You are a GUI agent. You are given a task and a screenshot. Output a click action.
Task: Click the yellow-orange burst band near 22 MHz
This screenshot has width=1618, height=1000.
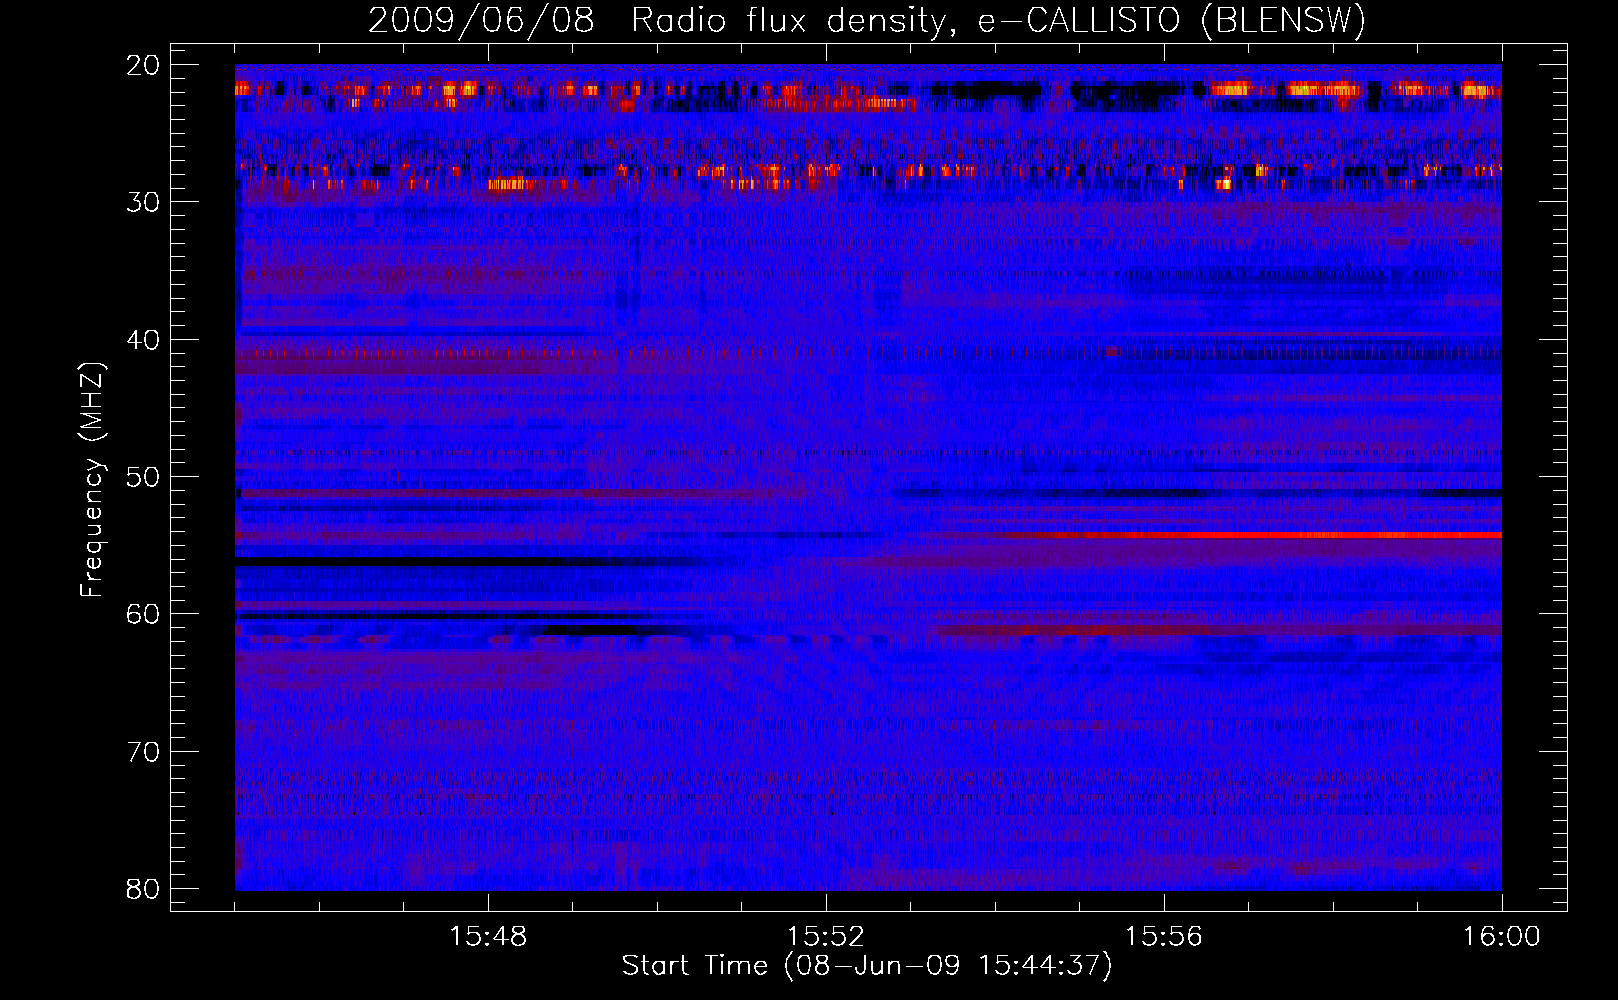pos(868,90)
